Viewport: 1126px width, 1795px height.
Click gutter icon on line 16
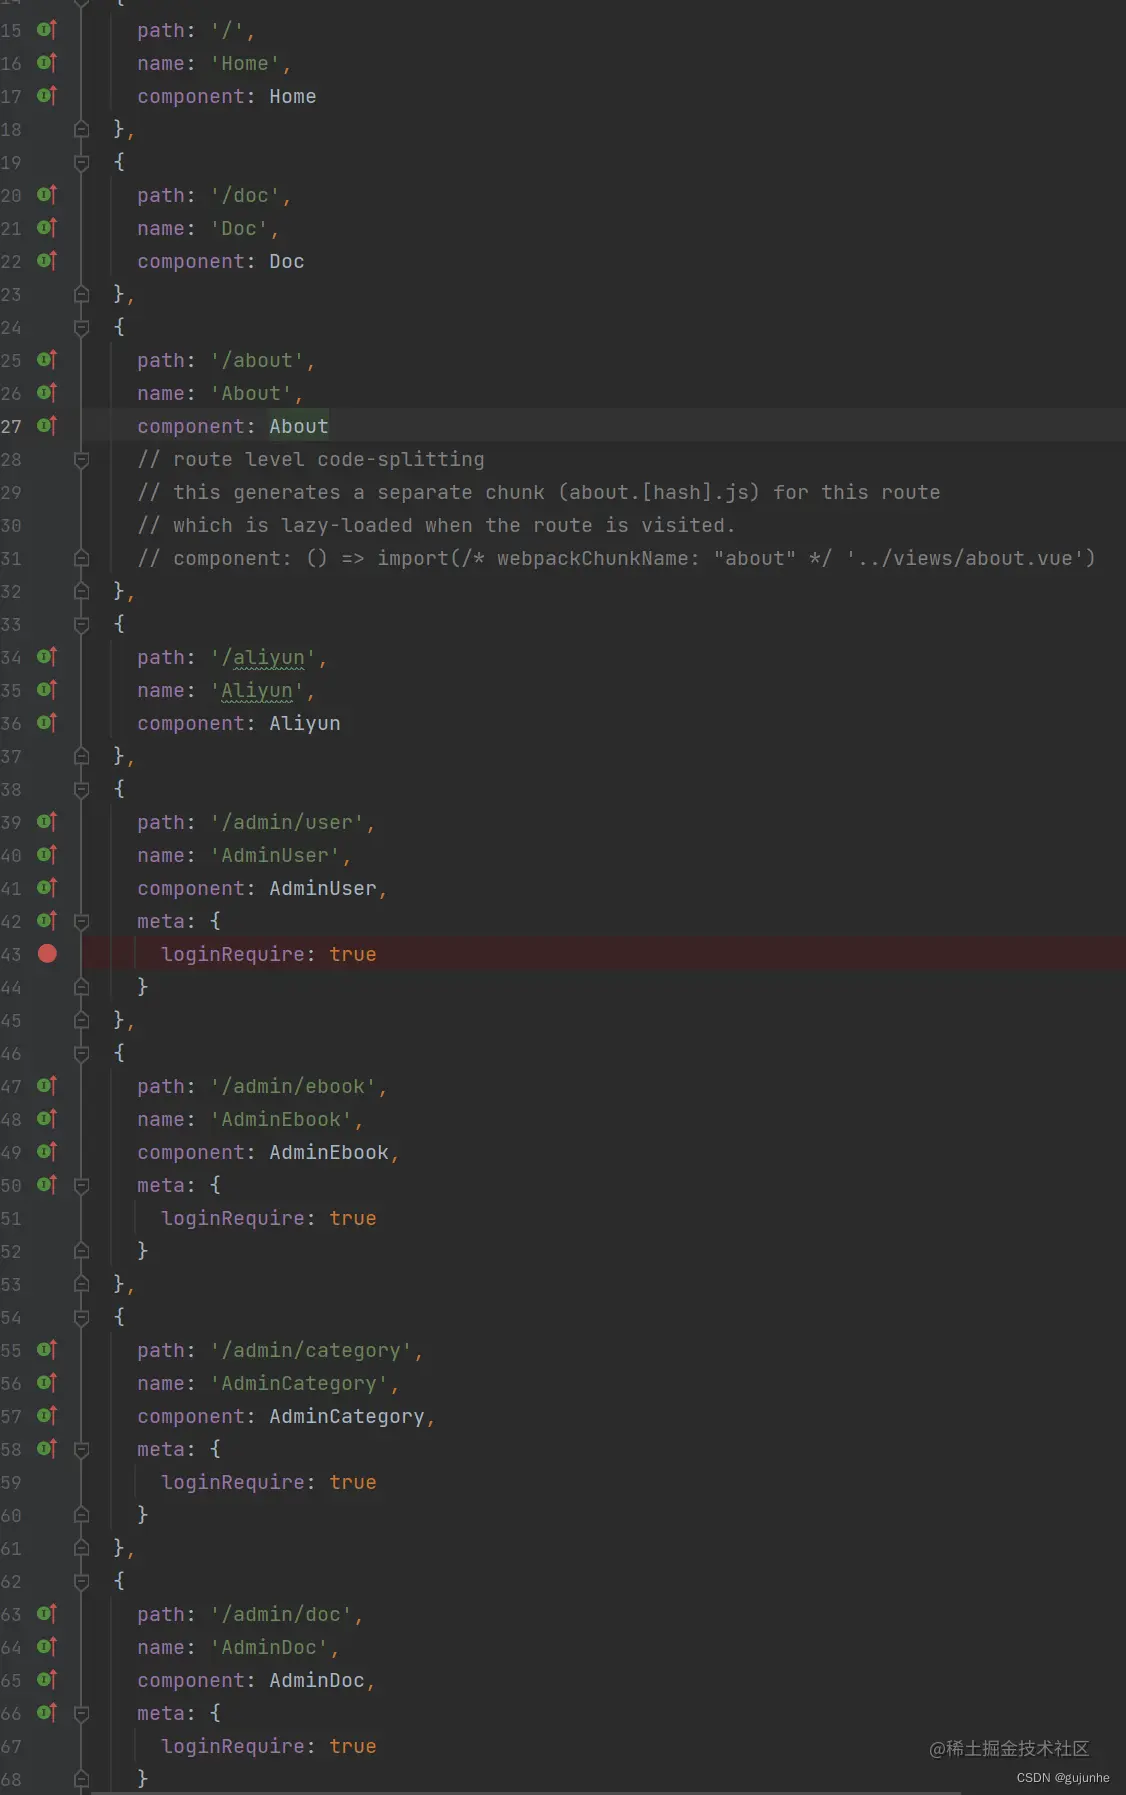coord(47,63)
